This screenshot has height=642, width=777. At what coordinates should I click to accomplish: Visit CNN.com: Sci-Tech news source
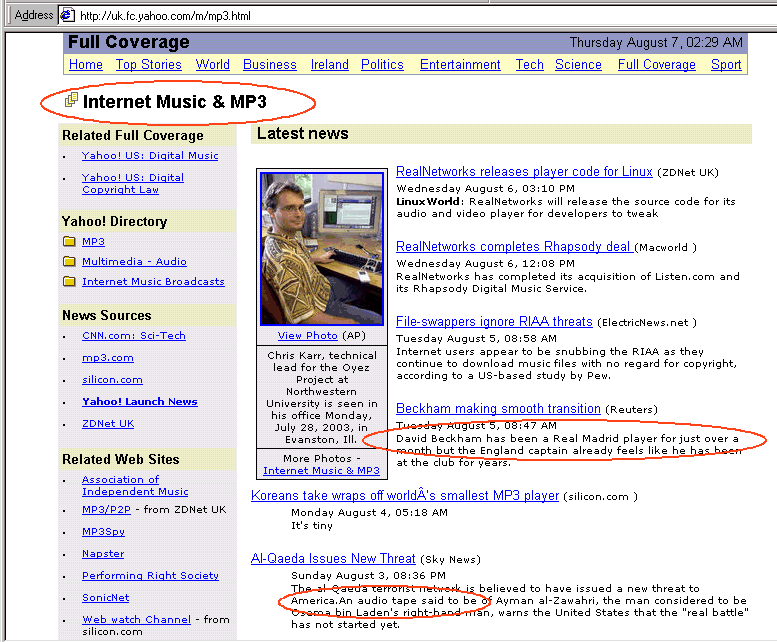click(134, 335)
